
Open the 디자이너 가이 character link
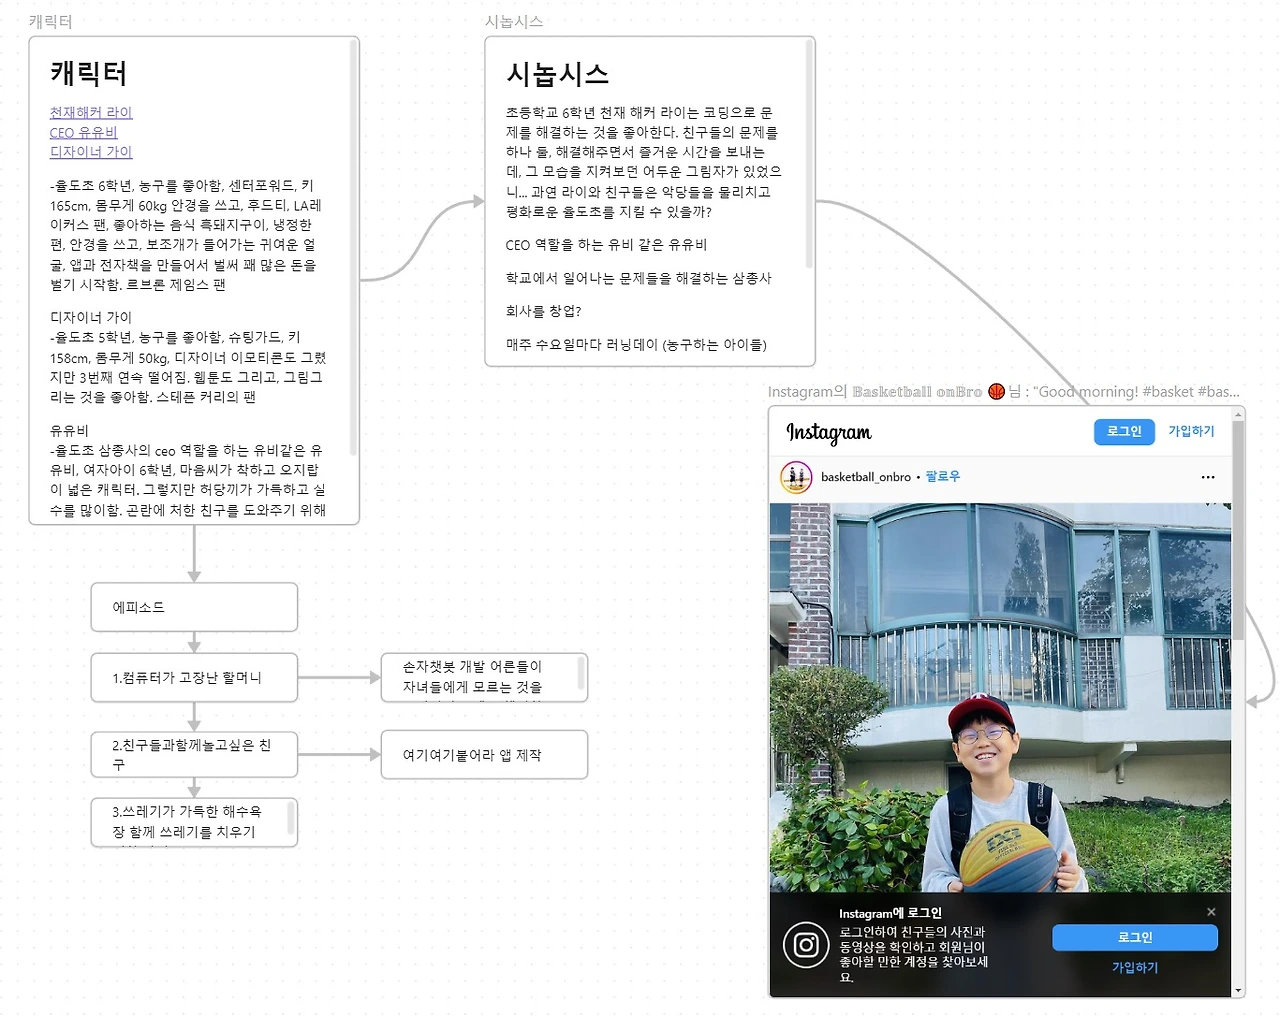[91, 151]
